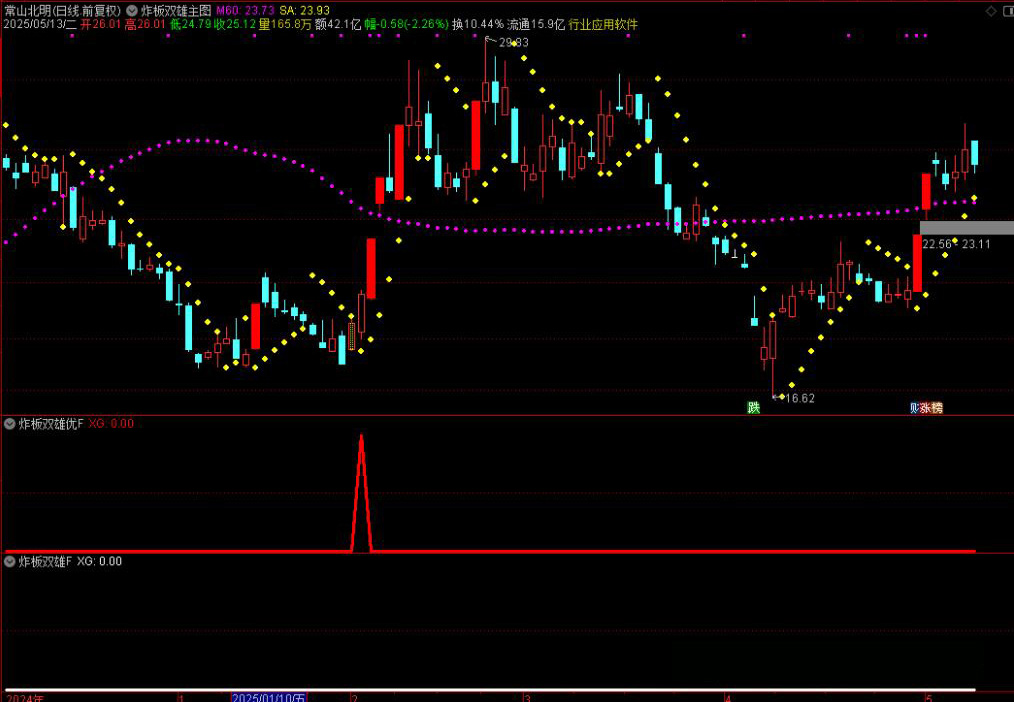Viewport: 1014px width, 702px height.
Task: Click the square window icon at top right
Action: tap(1005, 11)
